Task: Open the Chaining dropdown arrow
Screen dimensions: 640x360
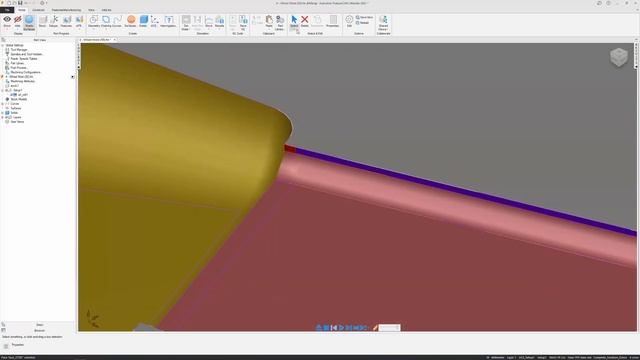Action: (106, 29)
